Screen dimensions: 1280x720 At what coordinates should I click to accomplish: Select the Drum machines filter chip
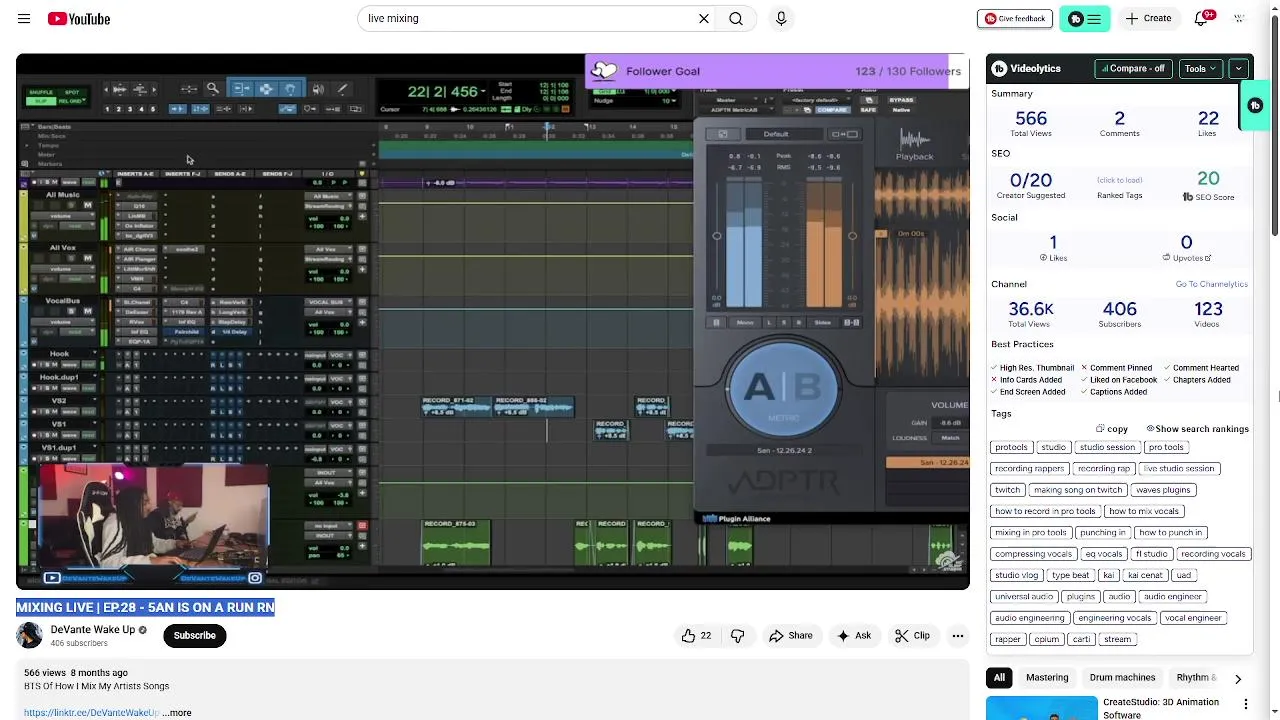click(1122, 677)
